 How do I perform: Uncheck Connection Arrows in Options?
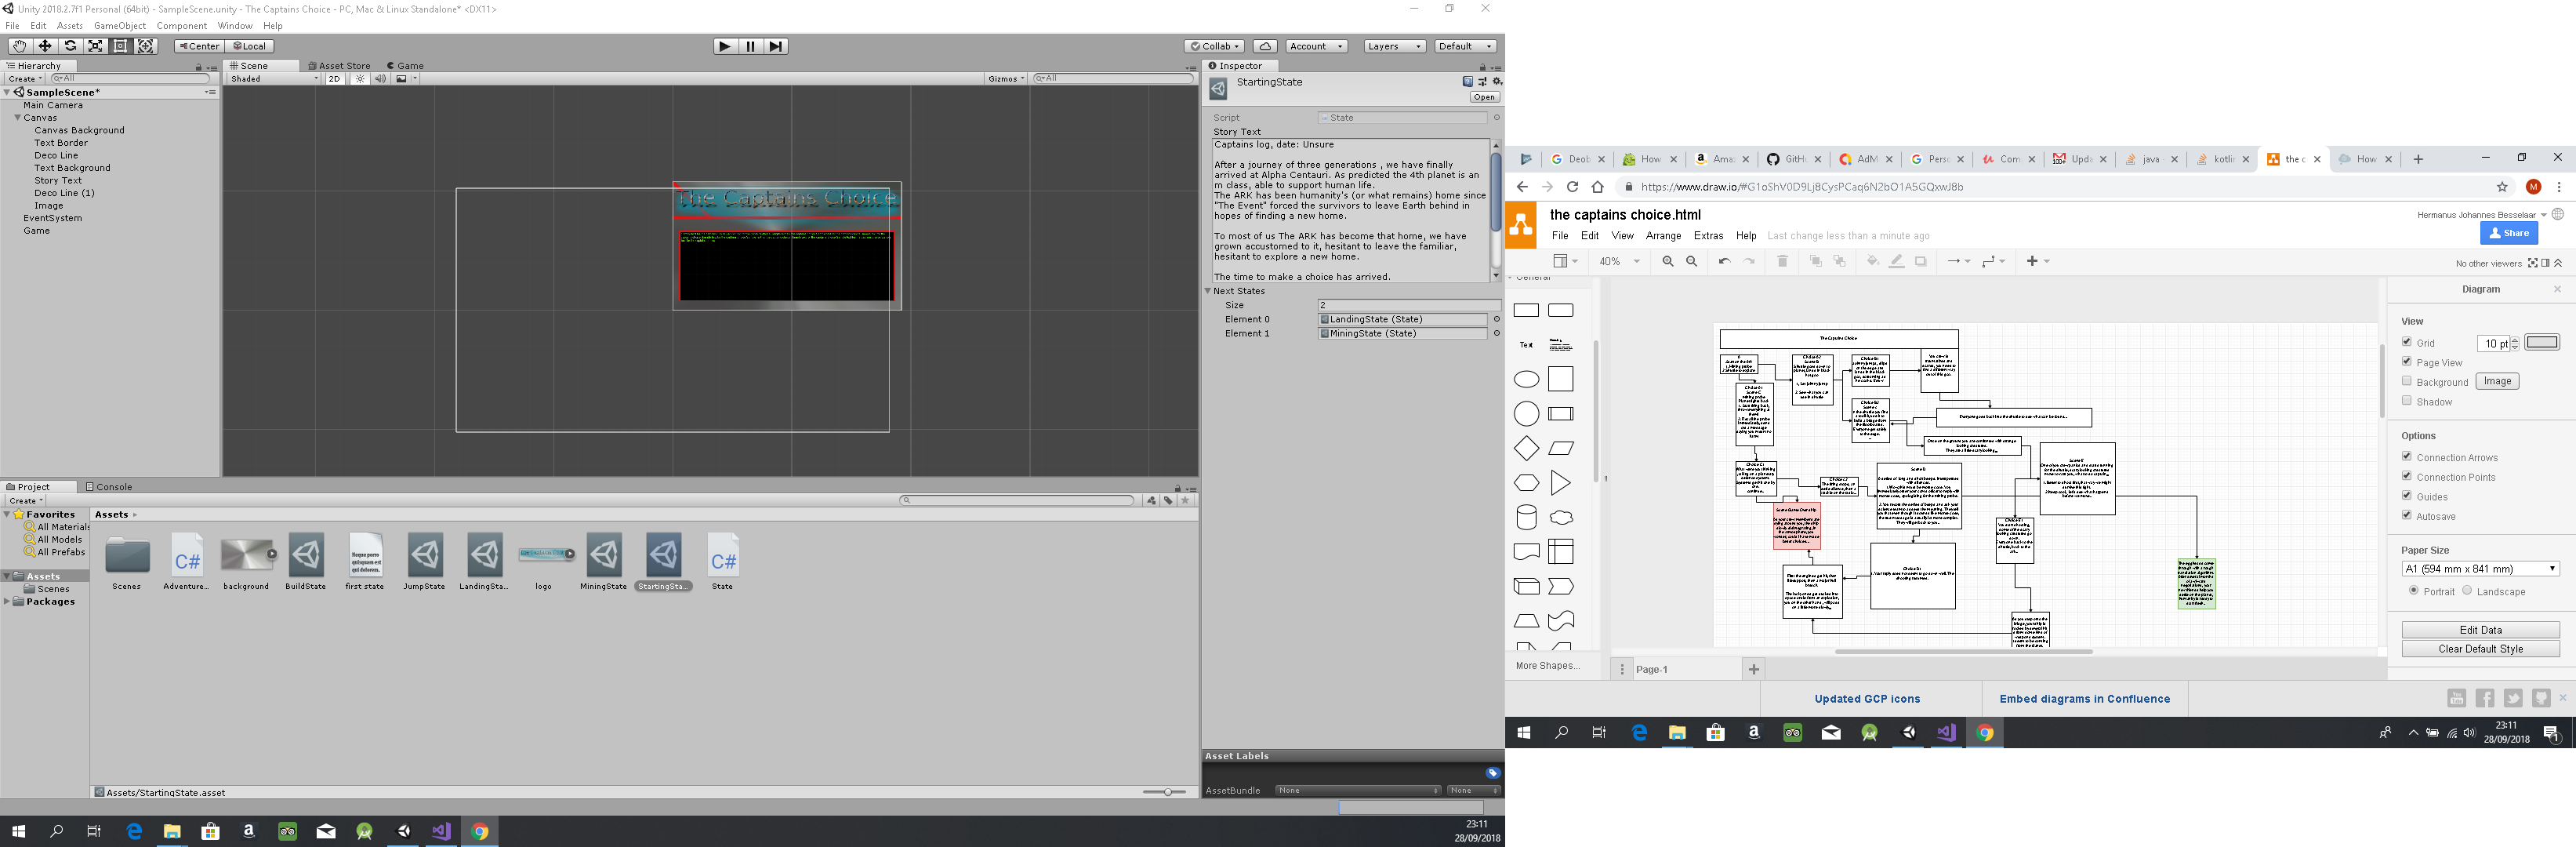click(x=2408, y=457)
